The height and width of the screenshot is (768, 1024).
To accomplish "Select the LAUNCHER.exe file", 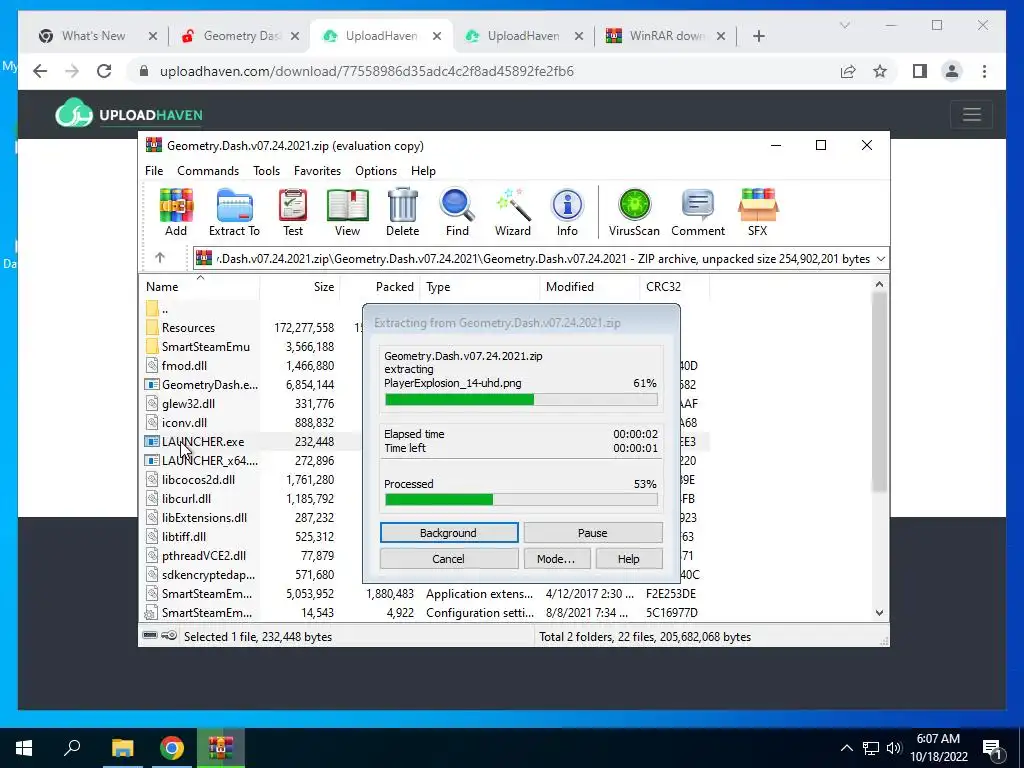I will click(202, 441).
